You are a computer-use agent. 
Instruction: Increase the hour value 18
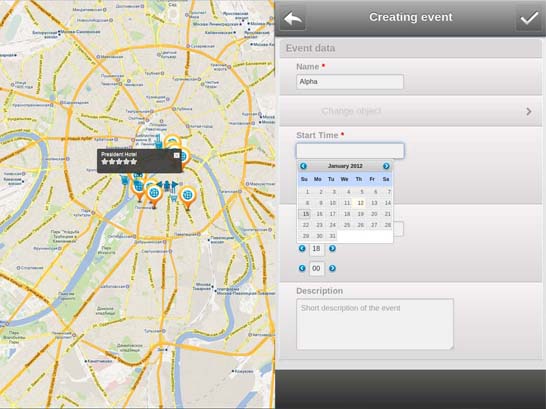click(332, 248)
